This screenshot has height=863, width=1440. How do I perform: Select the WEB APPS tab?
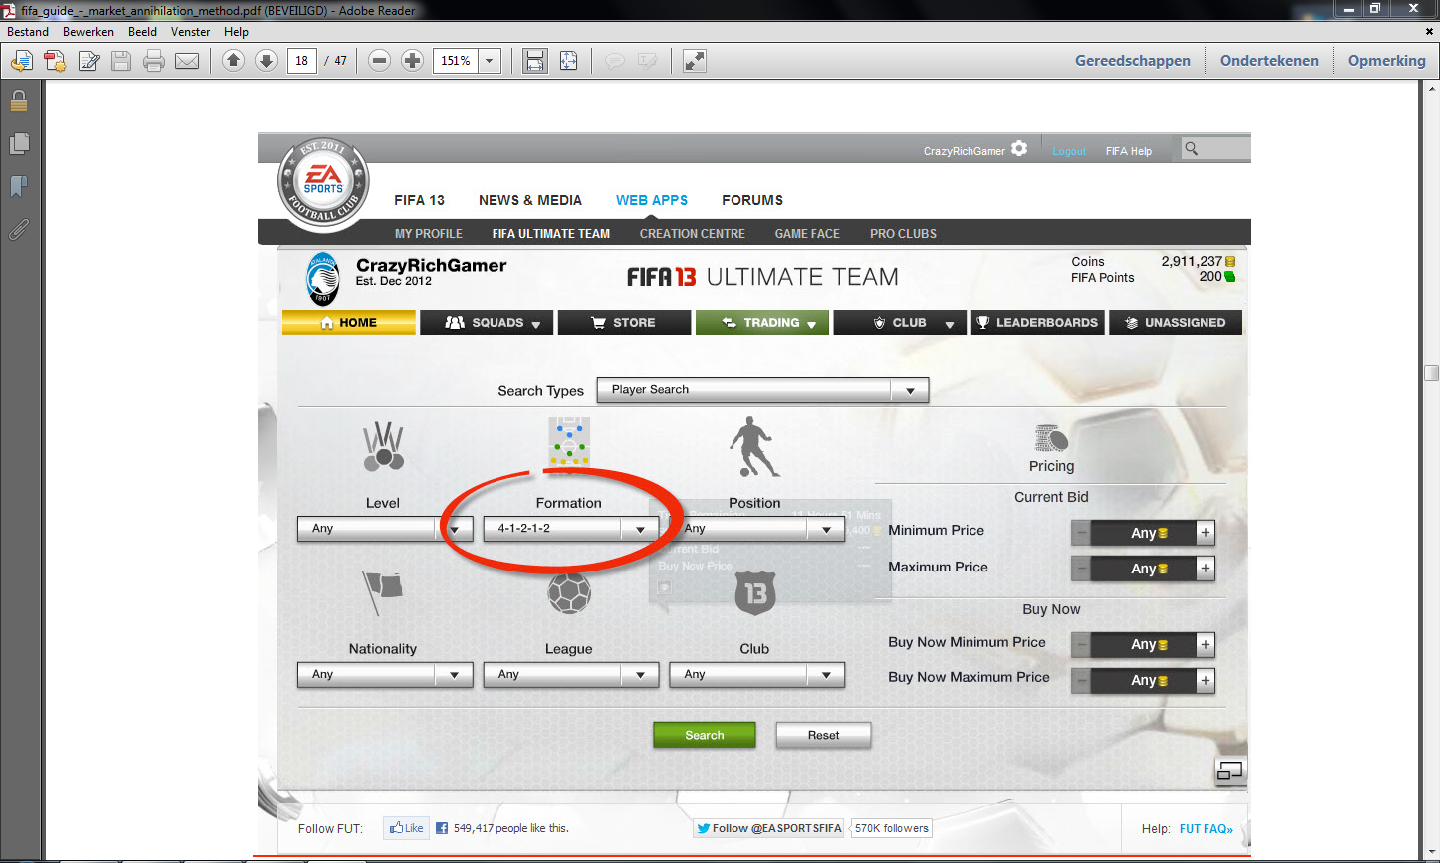click(x=652, y=200)
